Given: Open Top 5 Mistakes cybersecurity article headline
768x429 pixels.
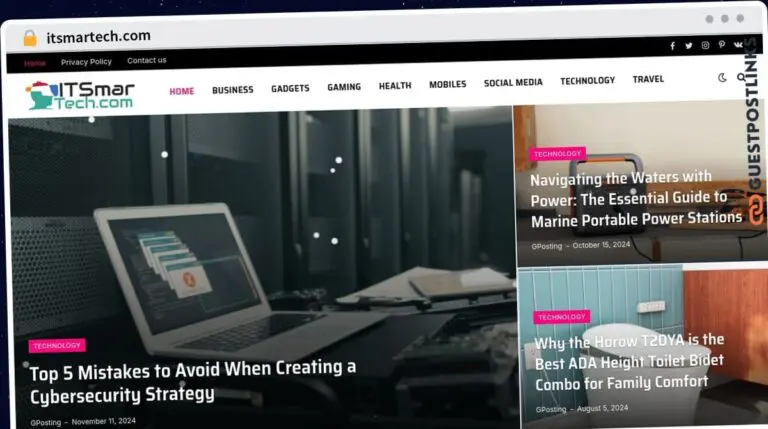Looking at the screenshot, I should point(193,382).
